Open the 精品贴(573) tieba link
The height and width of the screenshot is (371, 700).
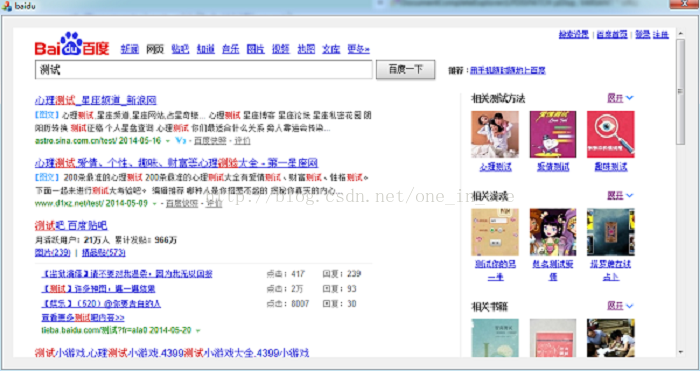click(x=104, y=253)
